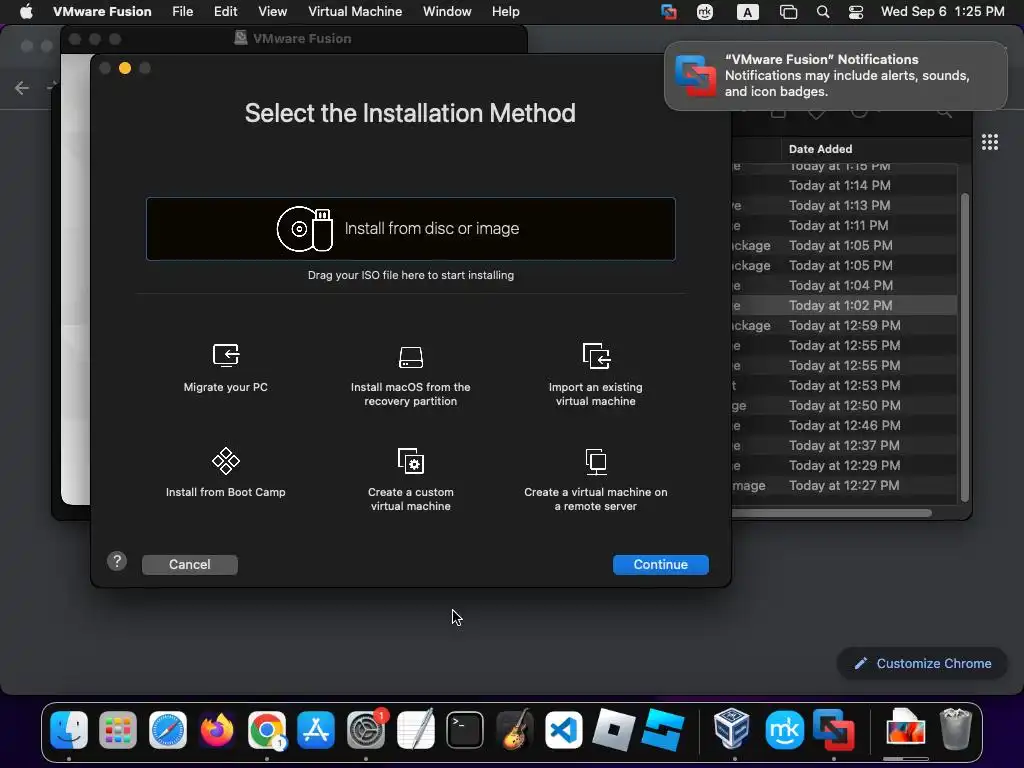
Task: Open Safari from the Dock
Action: [168, 729]
